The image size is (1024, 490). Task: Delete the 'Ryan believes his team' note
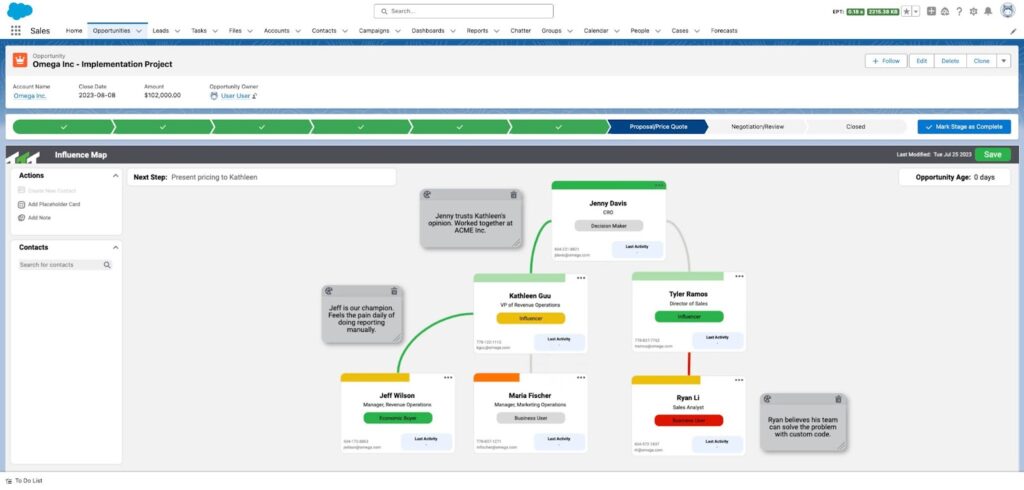tap(839, 399)
